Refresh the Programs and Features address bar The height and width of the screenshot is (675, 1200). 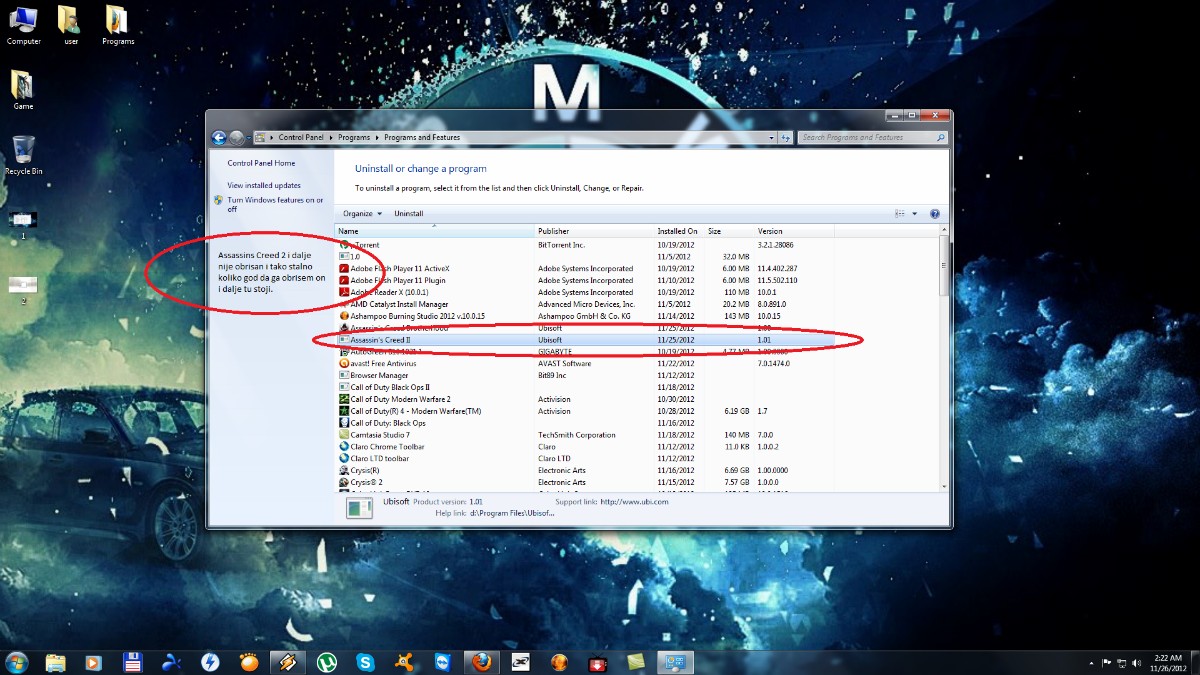(x=786, y=138)
